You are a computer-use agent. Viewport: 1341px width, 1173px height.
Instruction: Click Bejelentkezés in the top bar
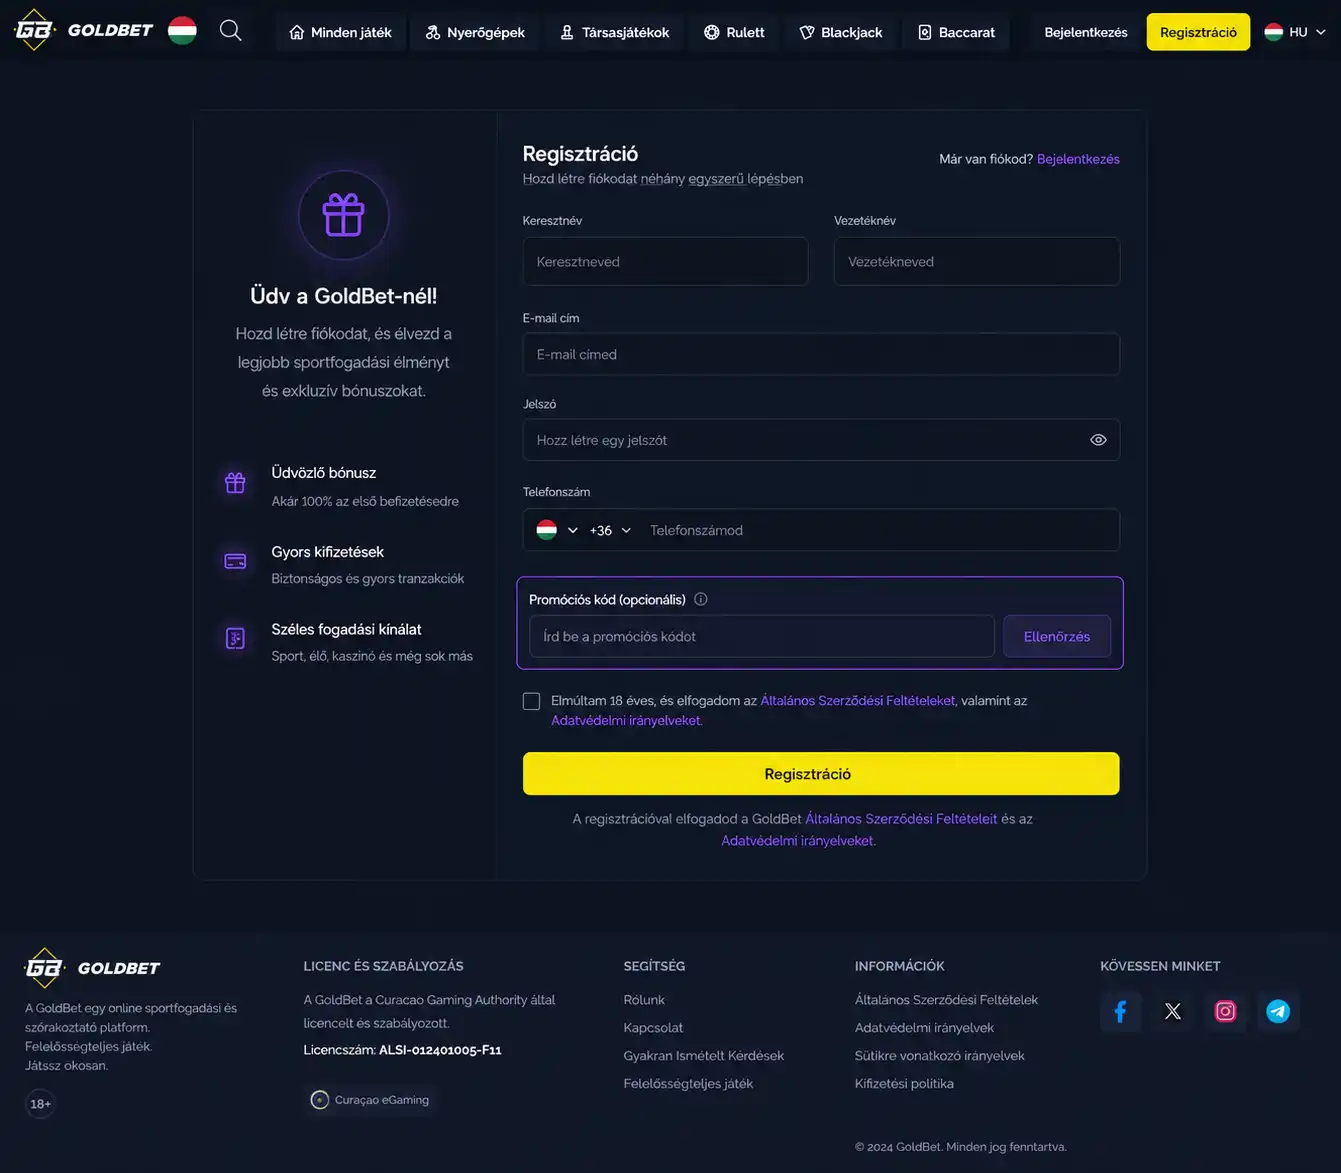coord(1086,32)
